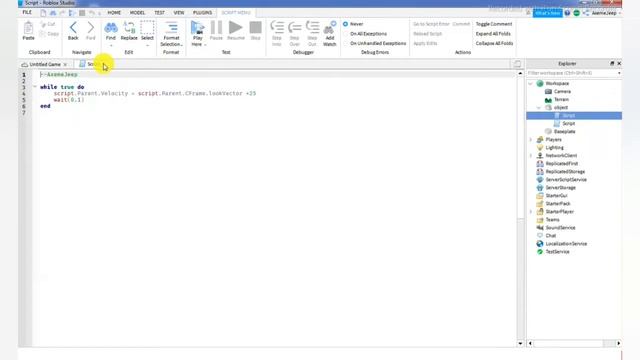Switch to the HOME ribbon tab
Screen dimensions: 640x360
[114, 13]
